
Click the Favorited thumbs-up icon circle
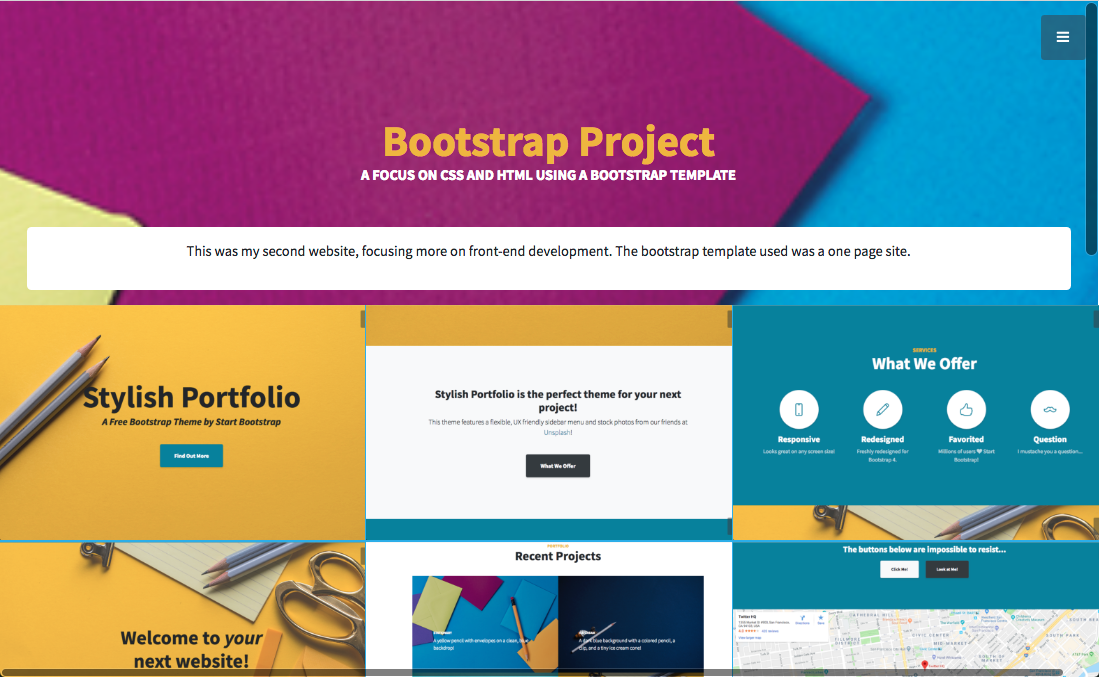(x=966, y=409)
